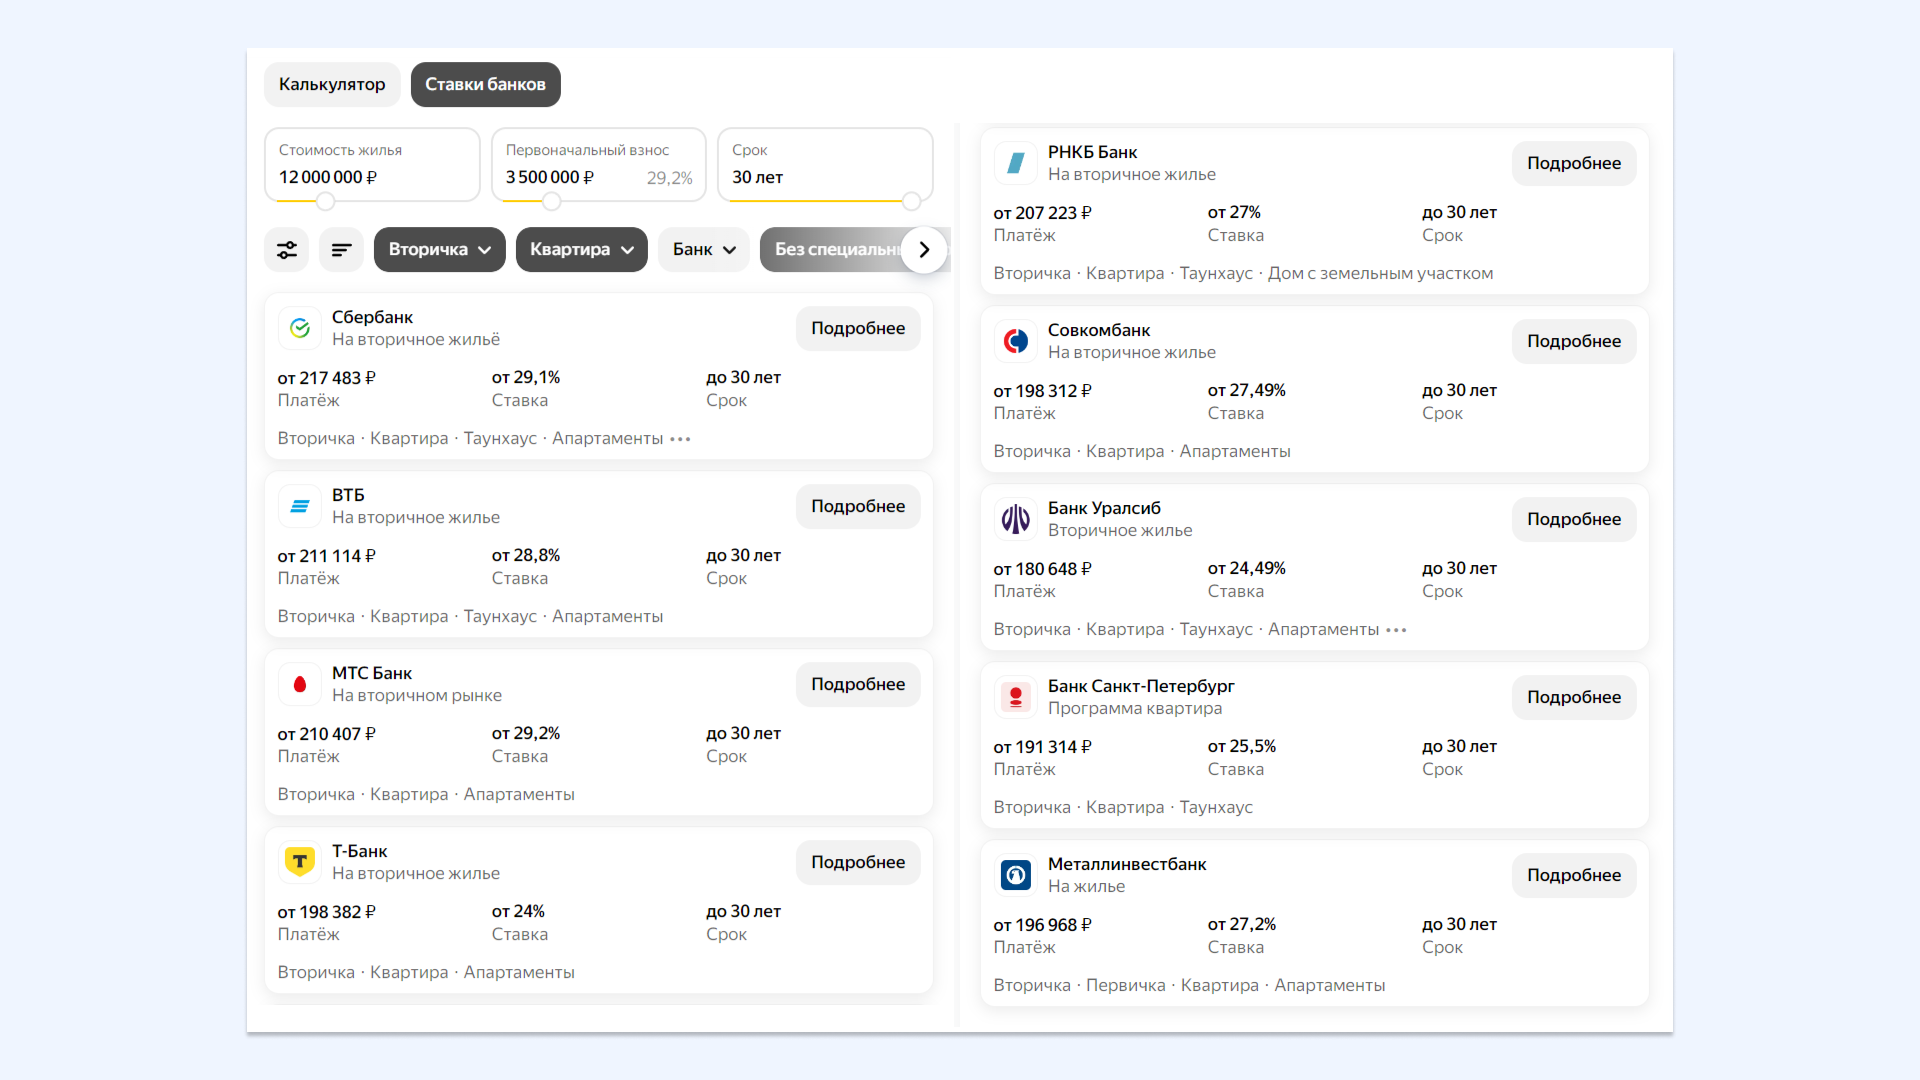Click the Банк Санкт-Петербург name
The height and width of the screenshot is (1080, 1920).
coord(1141,686)
